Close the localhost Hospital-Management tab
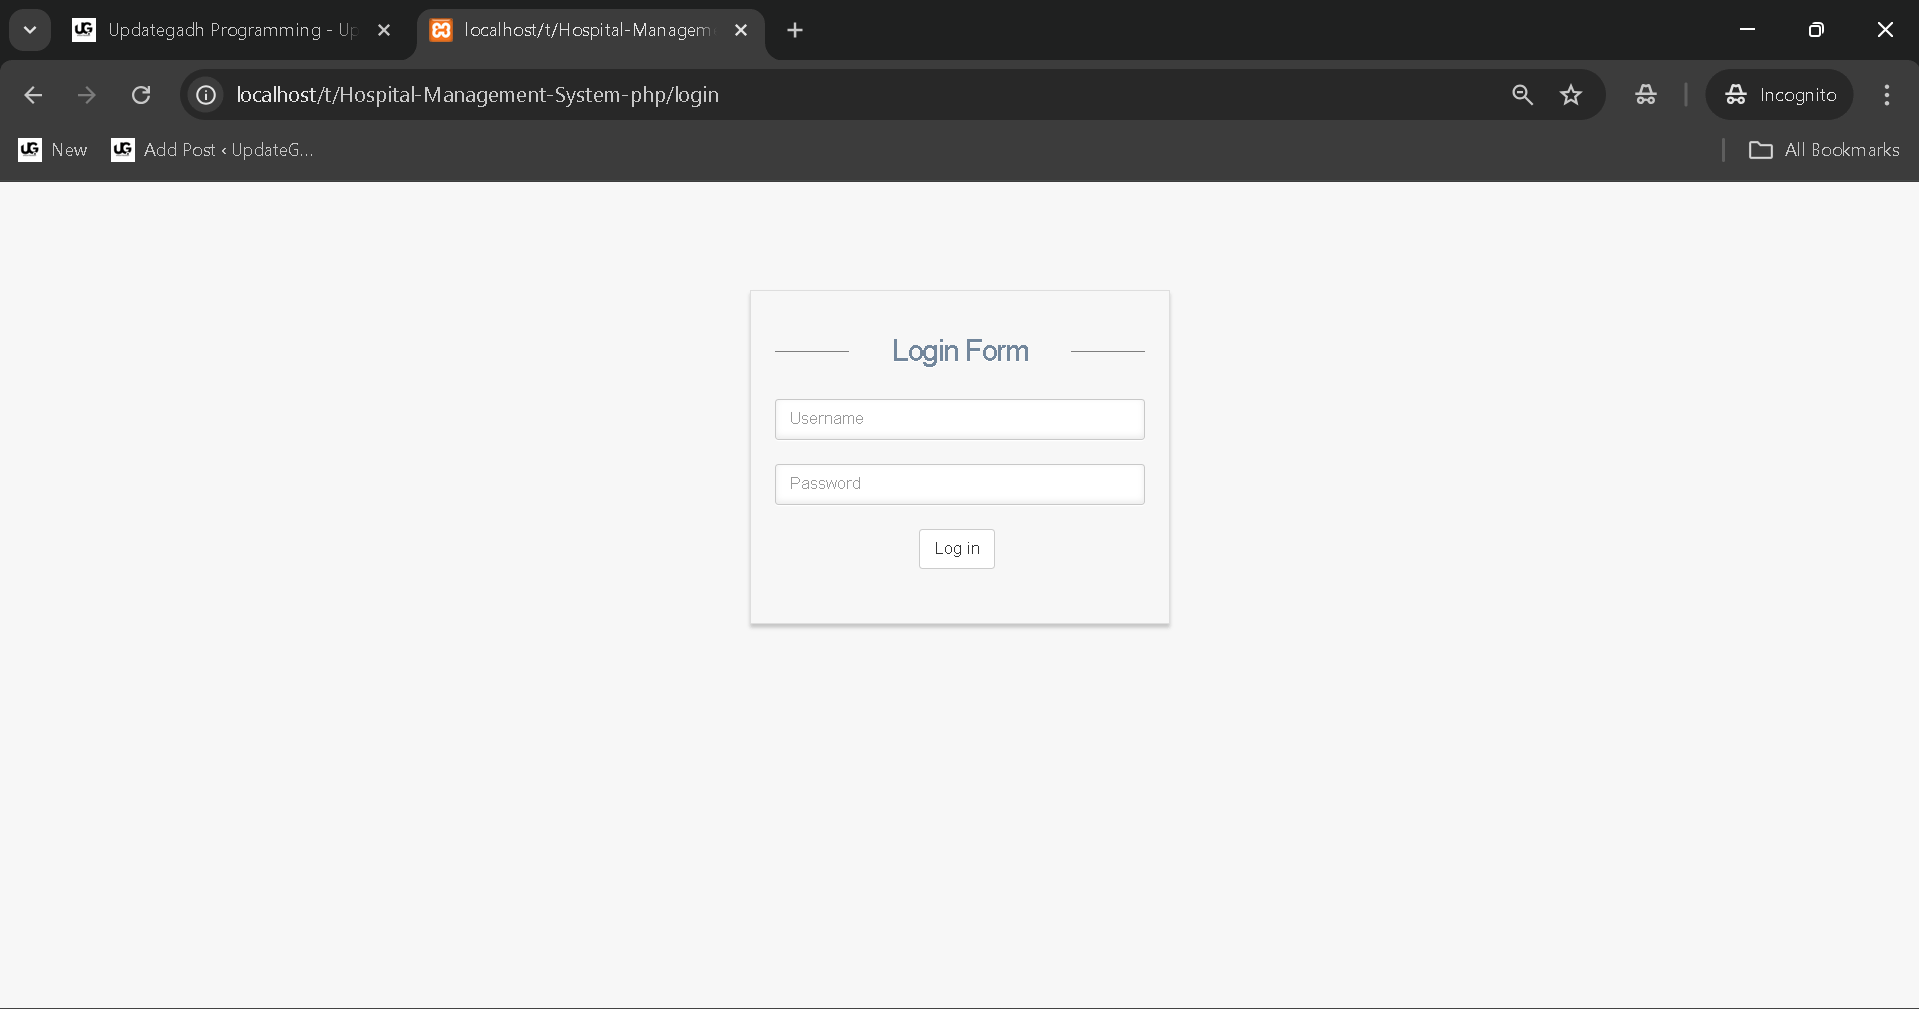The image size is (1919, 1009). point(741,30)
